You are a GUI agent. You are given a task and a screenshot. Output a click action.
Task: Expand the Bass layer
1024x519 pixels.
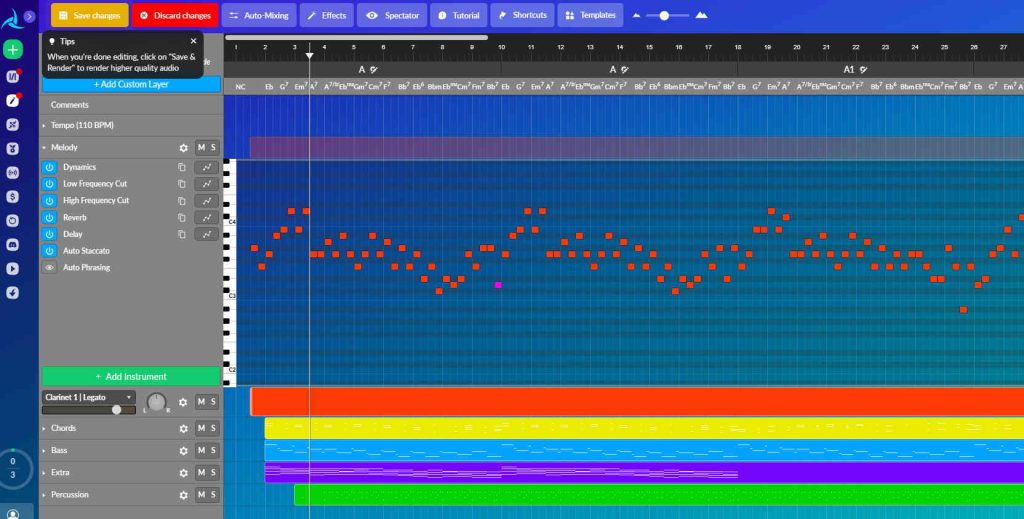tap(44, 450)
